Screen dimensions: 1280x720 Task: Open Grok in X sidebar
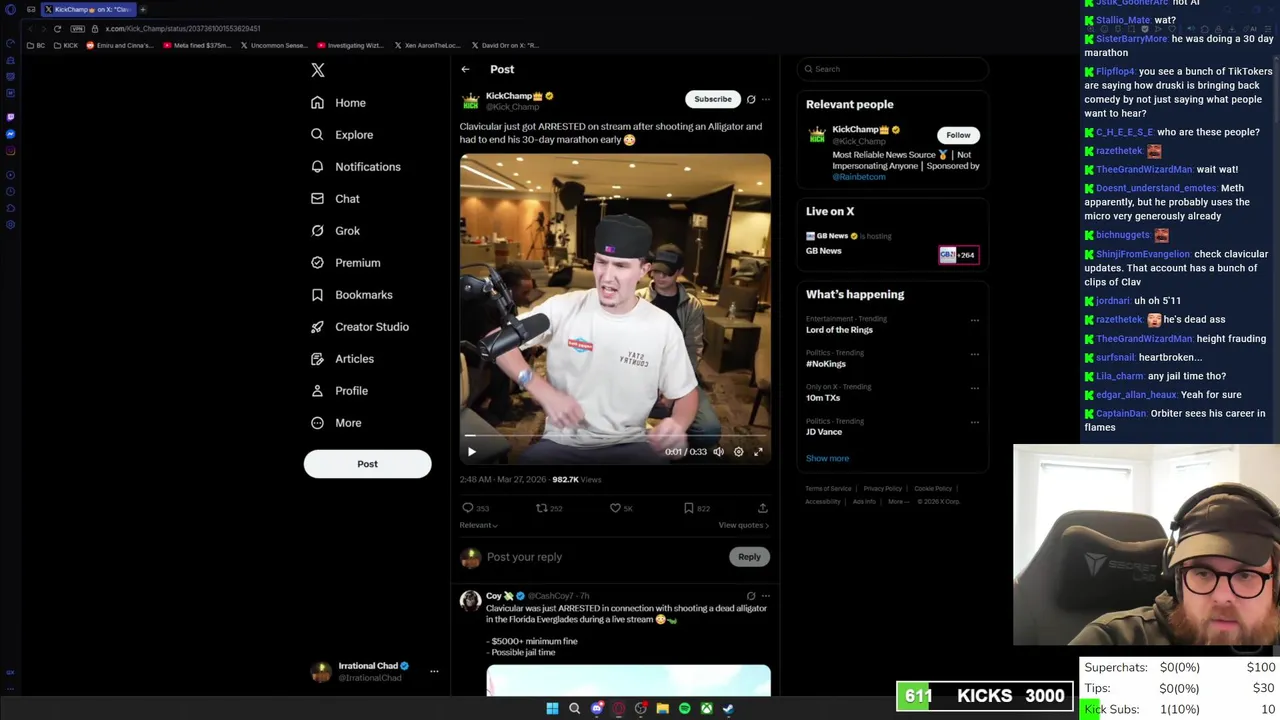tap(335, 231)
